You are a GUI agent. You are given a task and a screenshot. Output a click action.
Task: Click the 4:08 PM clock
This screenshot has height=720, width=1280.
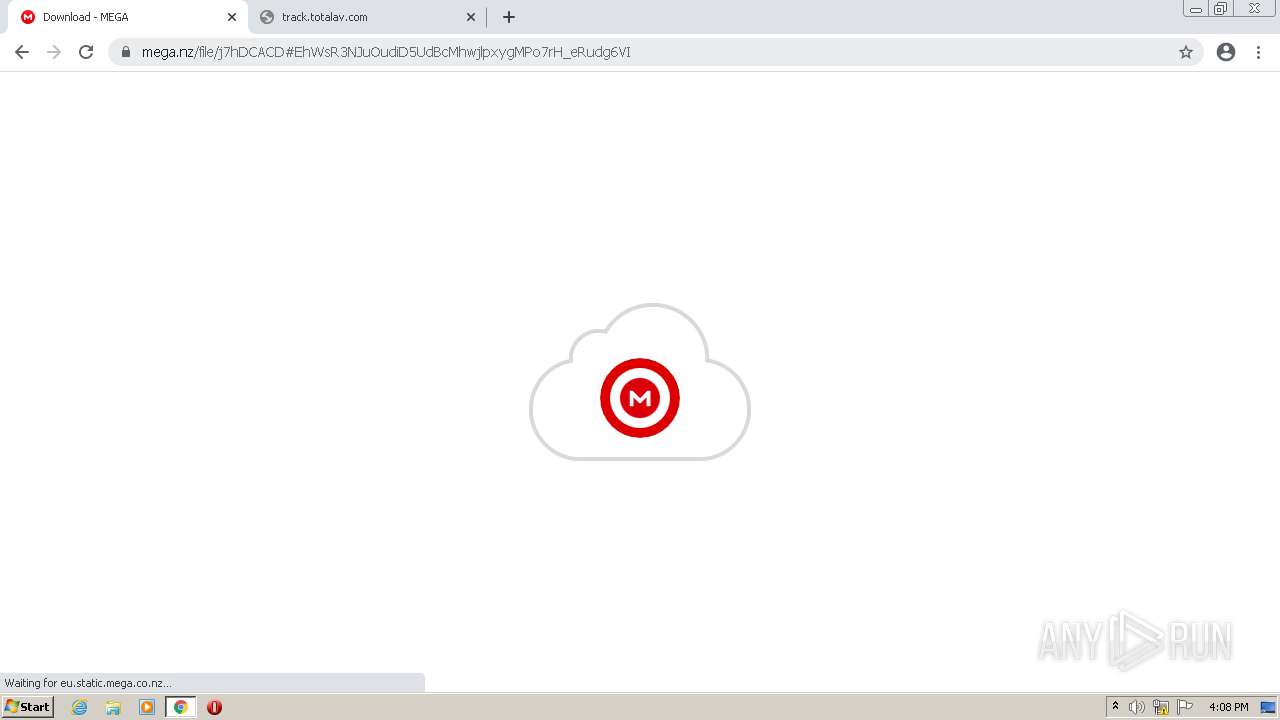(x=1228, y=707)
